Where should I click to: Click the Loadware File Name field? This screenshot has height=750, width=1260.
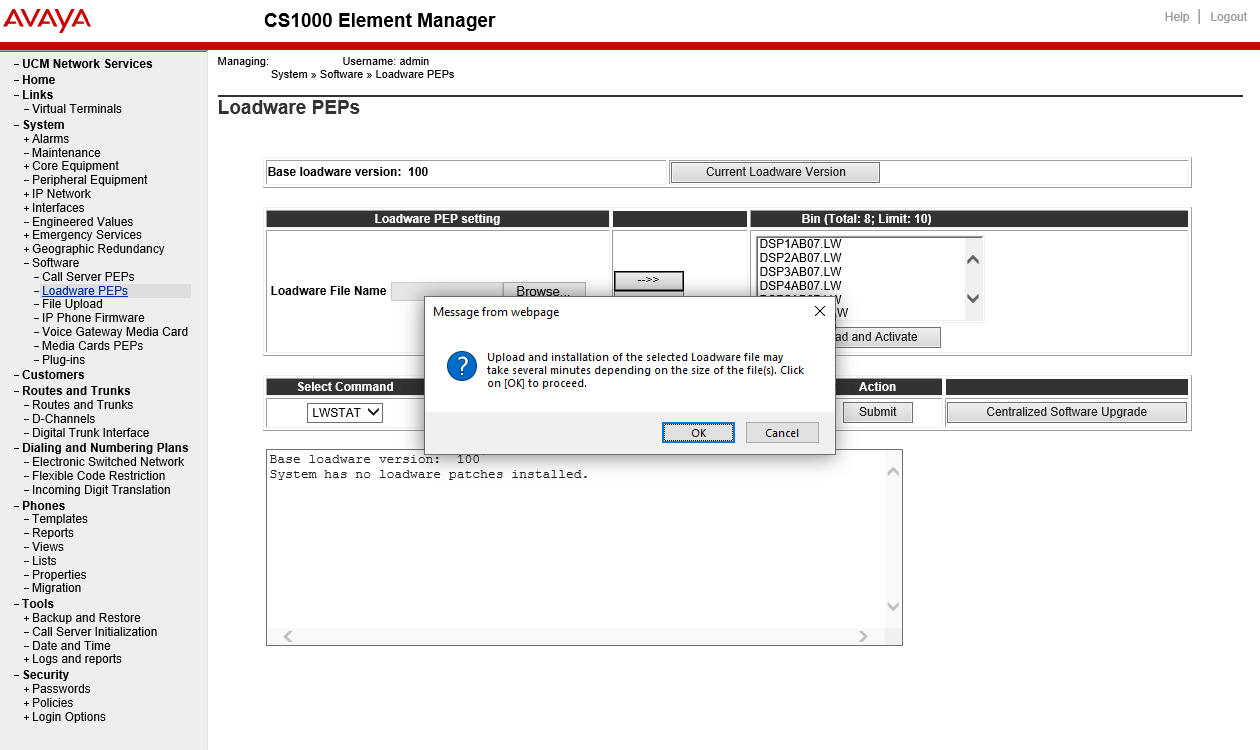(x=447, y=291)
